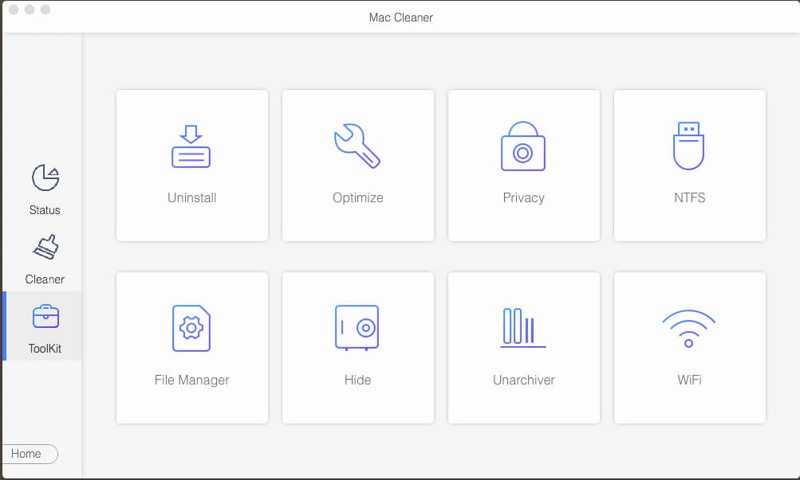Open the Uninstall download-tray icon

[x=191, y=146]
